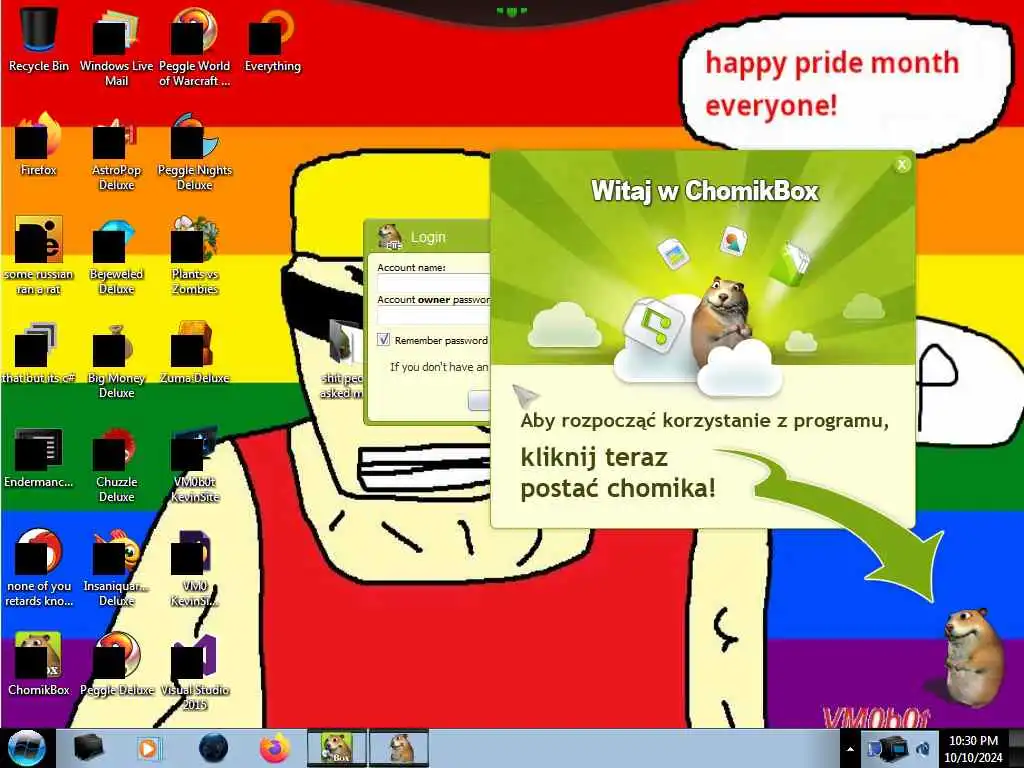The width and height of the screenshot is (1024, 768).
Task: Switch to the ChomikBox 'Box' taskbar window
Action: click(x=337, y=748)
